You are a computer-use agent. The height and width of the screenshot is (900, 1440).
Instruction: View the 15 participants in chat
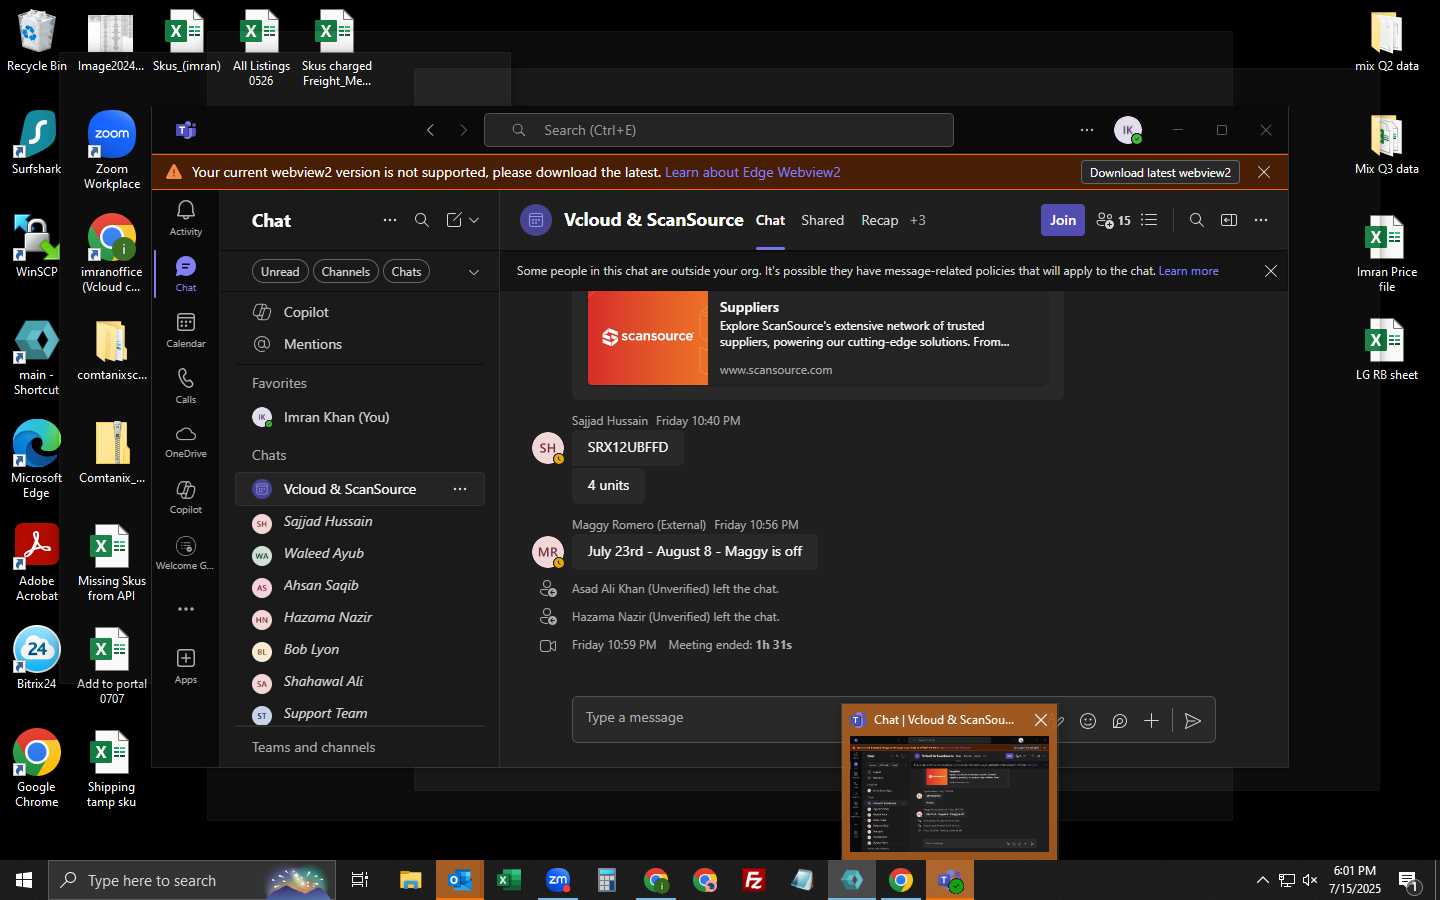click(1113, 220)
